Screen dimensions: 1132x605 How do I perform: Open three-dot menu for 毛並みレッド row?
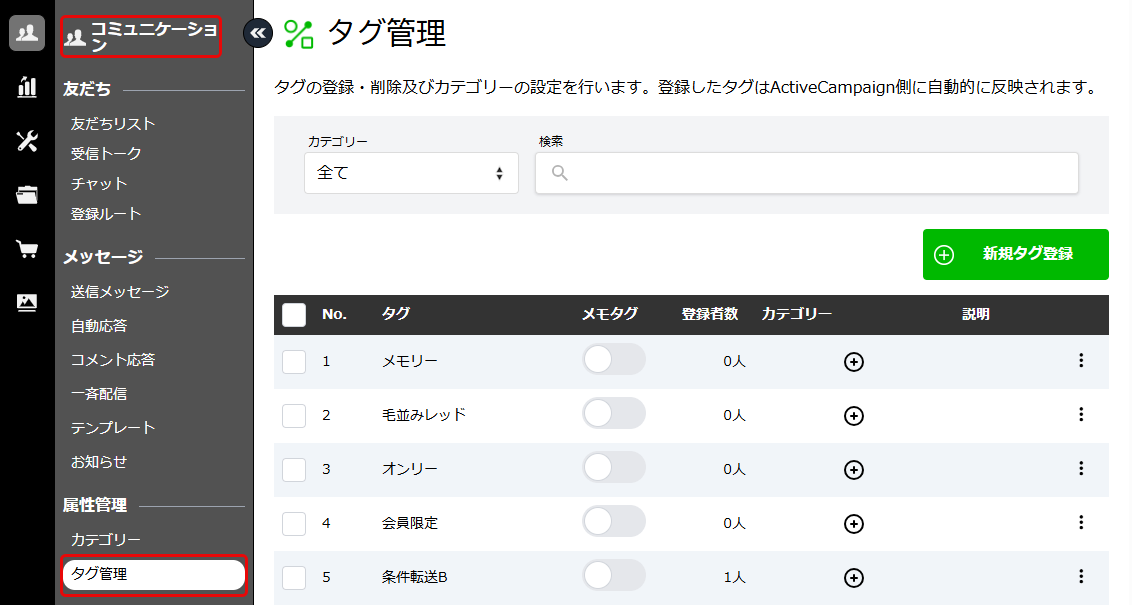pos(1081,414)
